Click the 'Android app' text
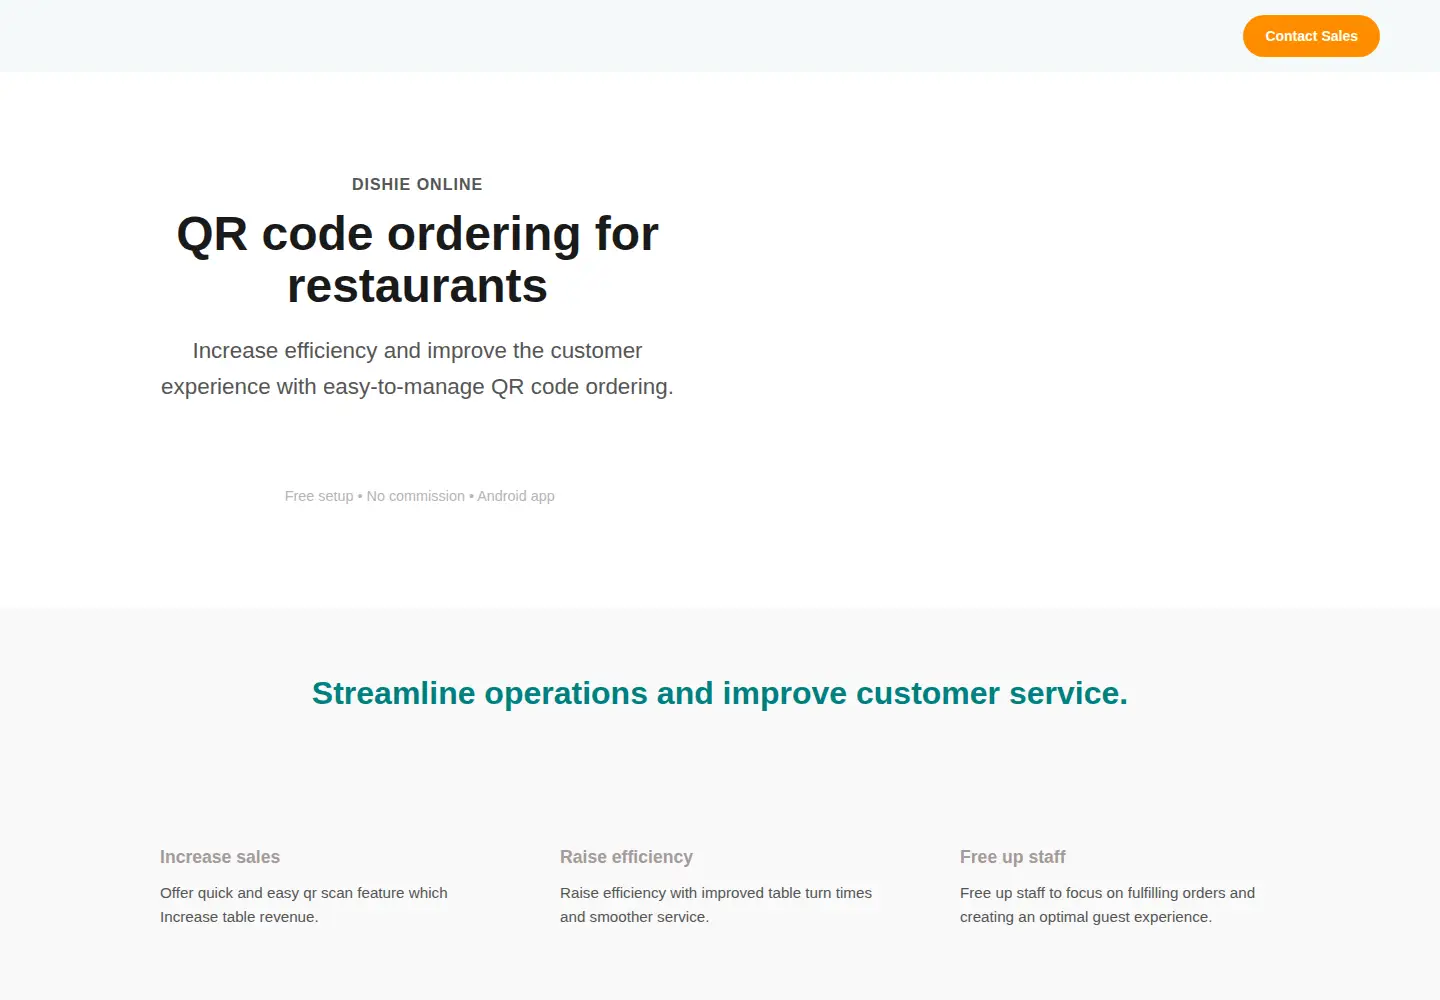The height and width of the screenshot is (1000, 1440). pos(515,496)
